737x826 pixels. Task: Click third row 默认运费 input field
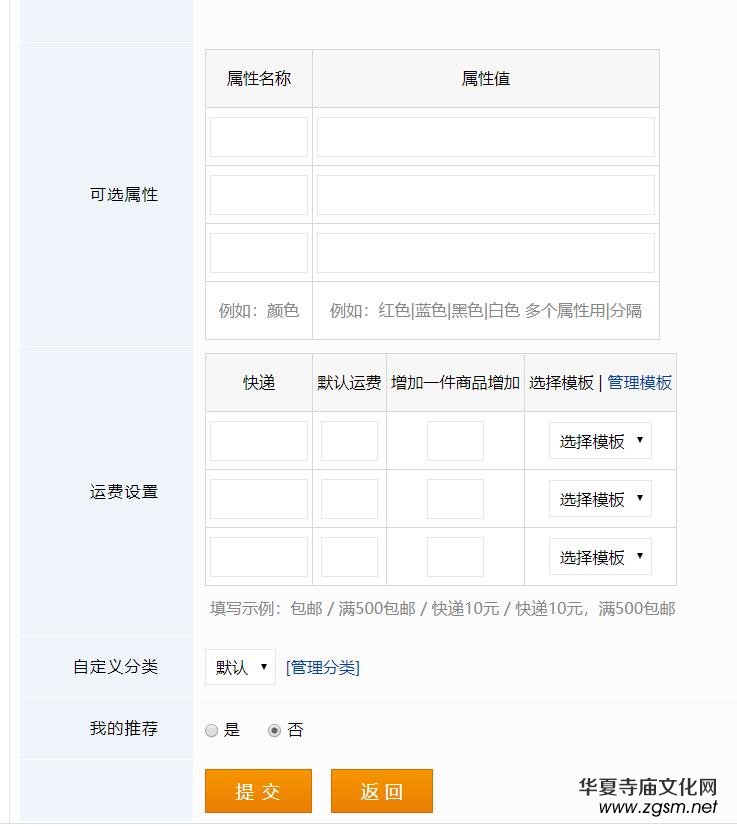tap(349, 557)
